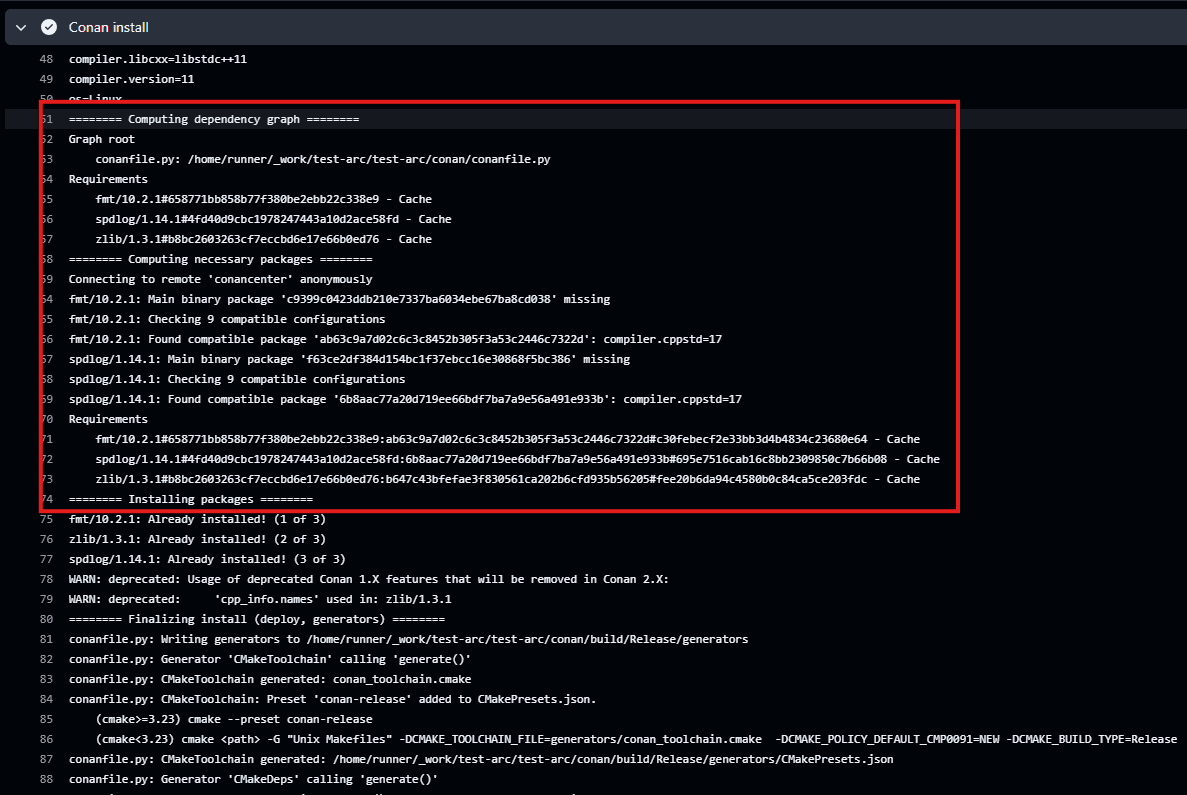Screen dimensions: 1187x795
Task: Click the 'cmake --preset conan-release' log line
Action: 234,719
